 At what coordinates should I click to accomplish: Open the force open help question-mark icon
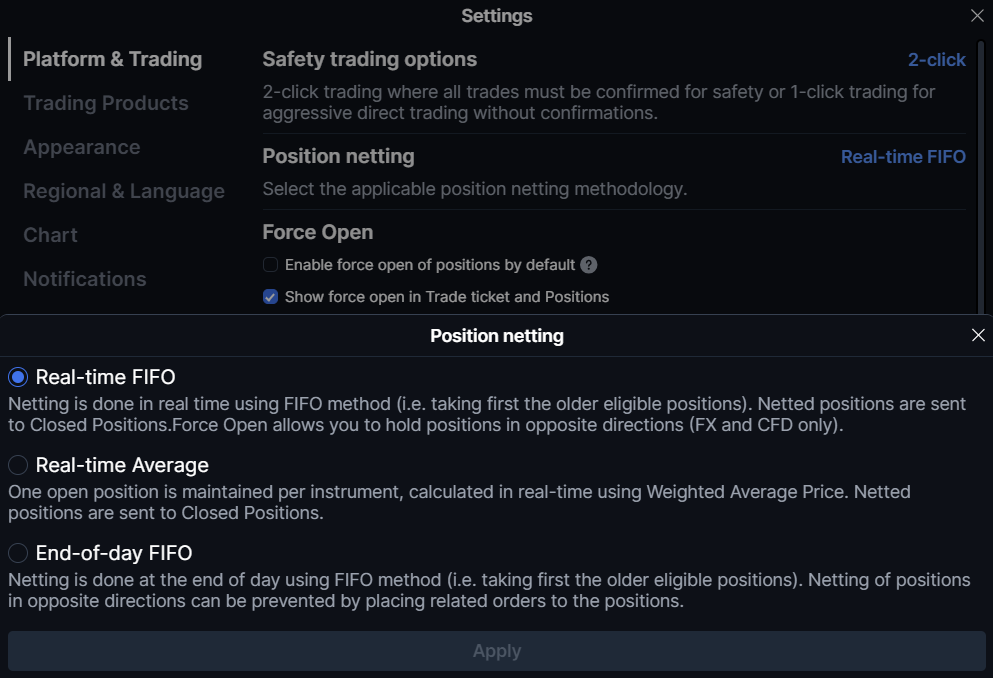(x=588, y=265)
